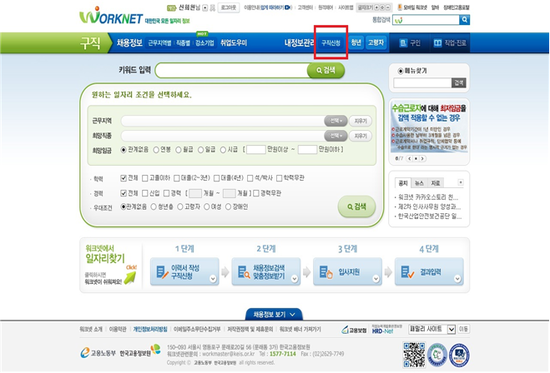Image resolution: width=550 pixels, height=373 pixels.
Task: Open the 수습근로자 minimum wage banner
Action: tap(429, 127)
